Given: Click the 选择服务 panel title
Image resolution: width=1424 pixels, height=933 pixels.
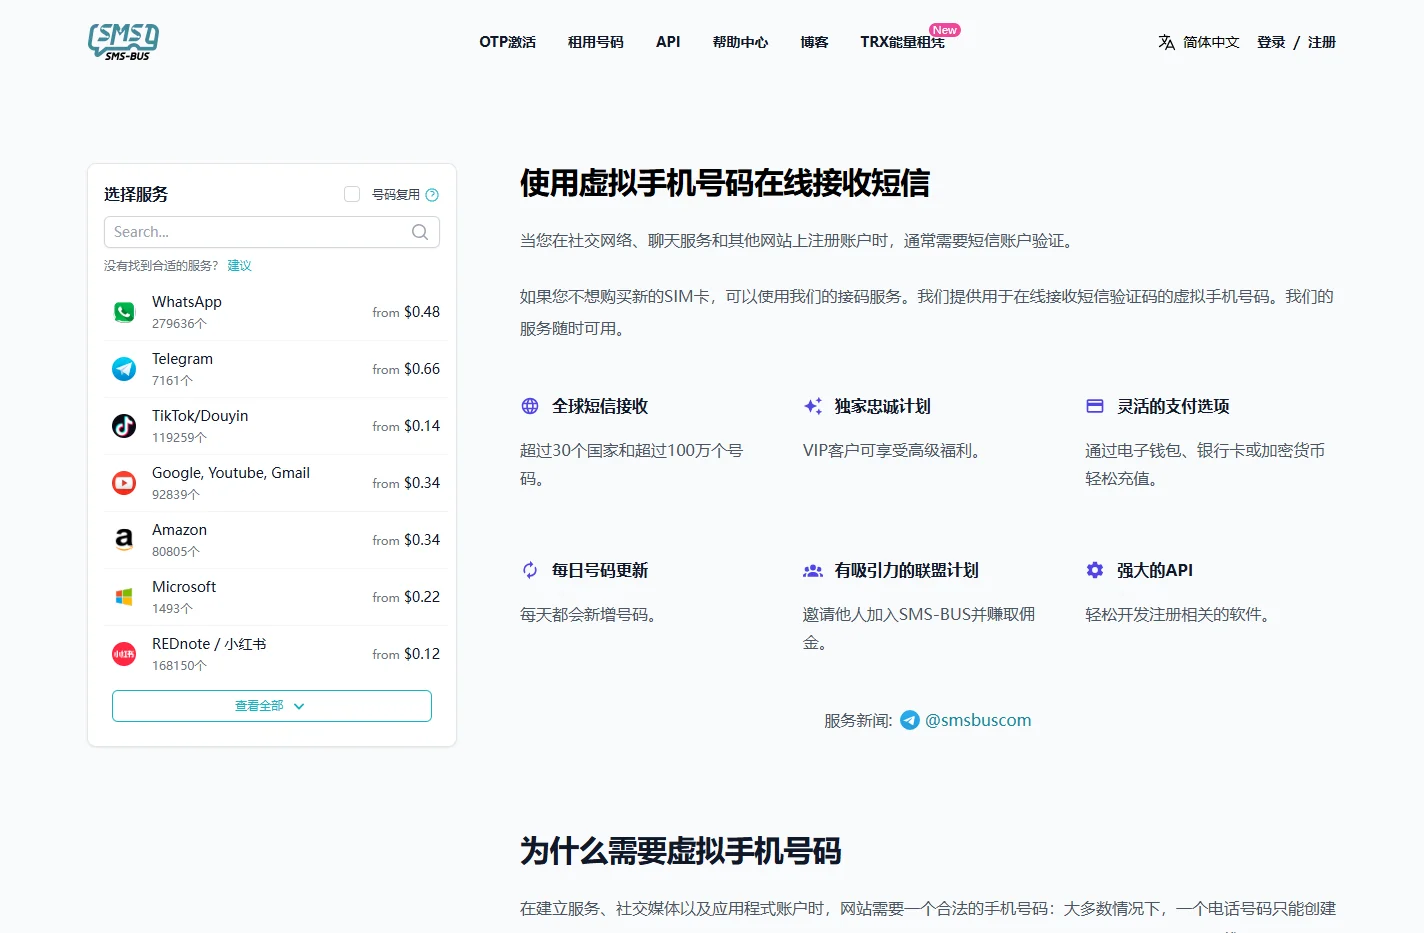Looking at the screenshot, I should click(x=136, y=194).
